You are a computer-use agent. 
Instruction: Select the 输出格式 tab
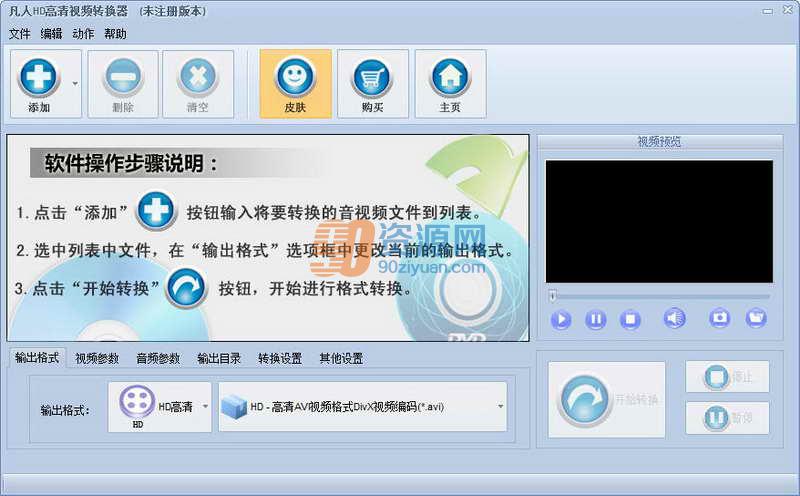37,358
